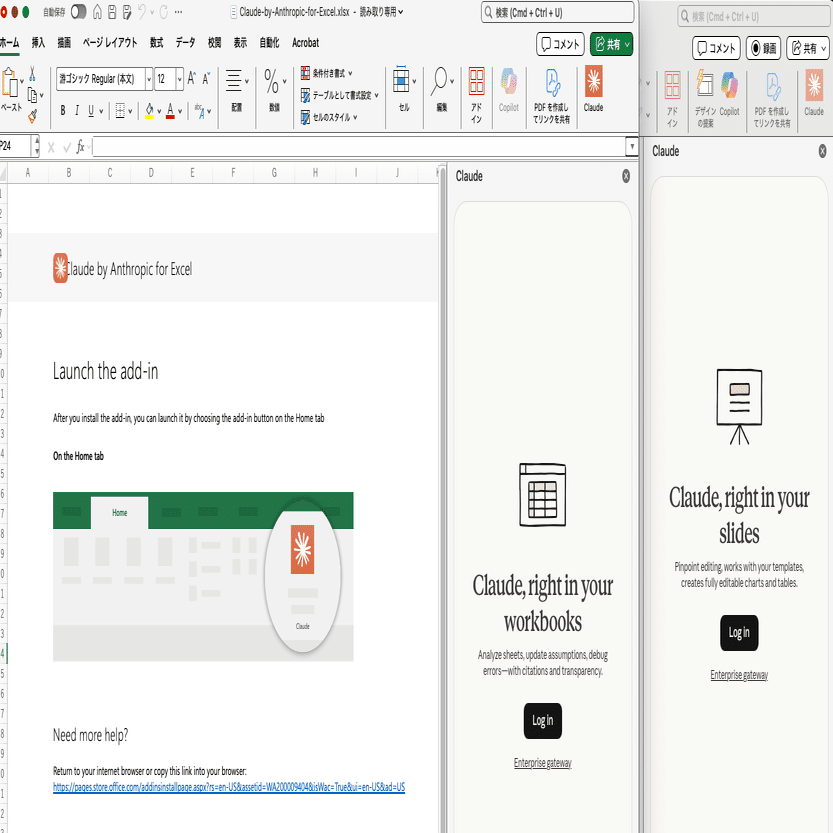Open the データ tab
Screen dimensions: 833x833
[185, 42]
